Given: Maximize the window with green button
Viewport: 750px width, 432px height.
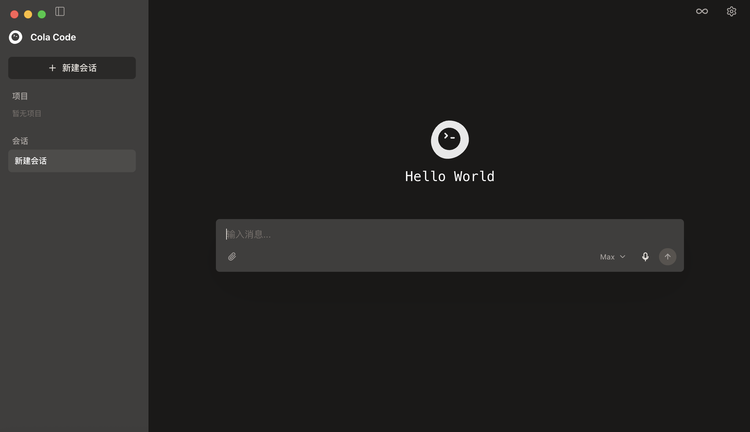Looking at the screenshot, I should click(x=42, y=14).
